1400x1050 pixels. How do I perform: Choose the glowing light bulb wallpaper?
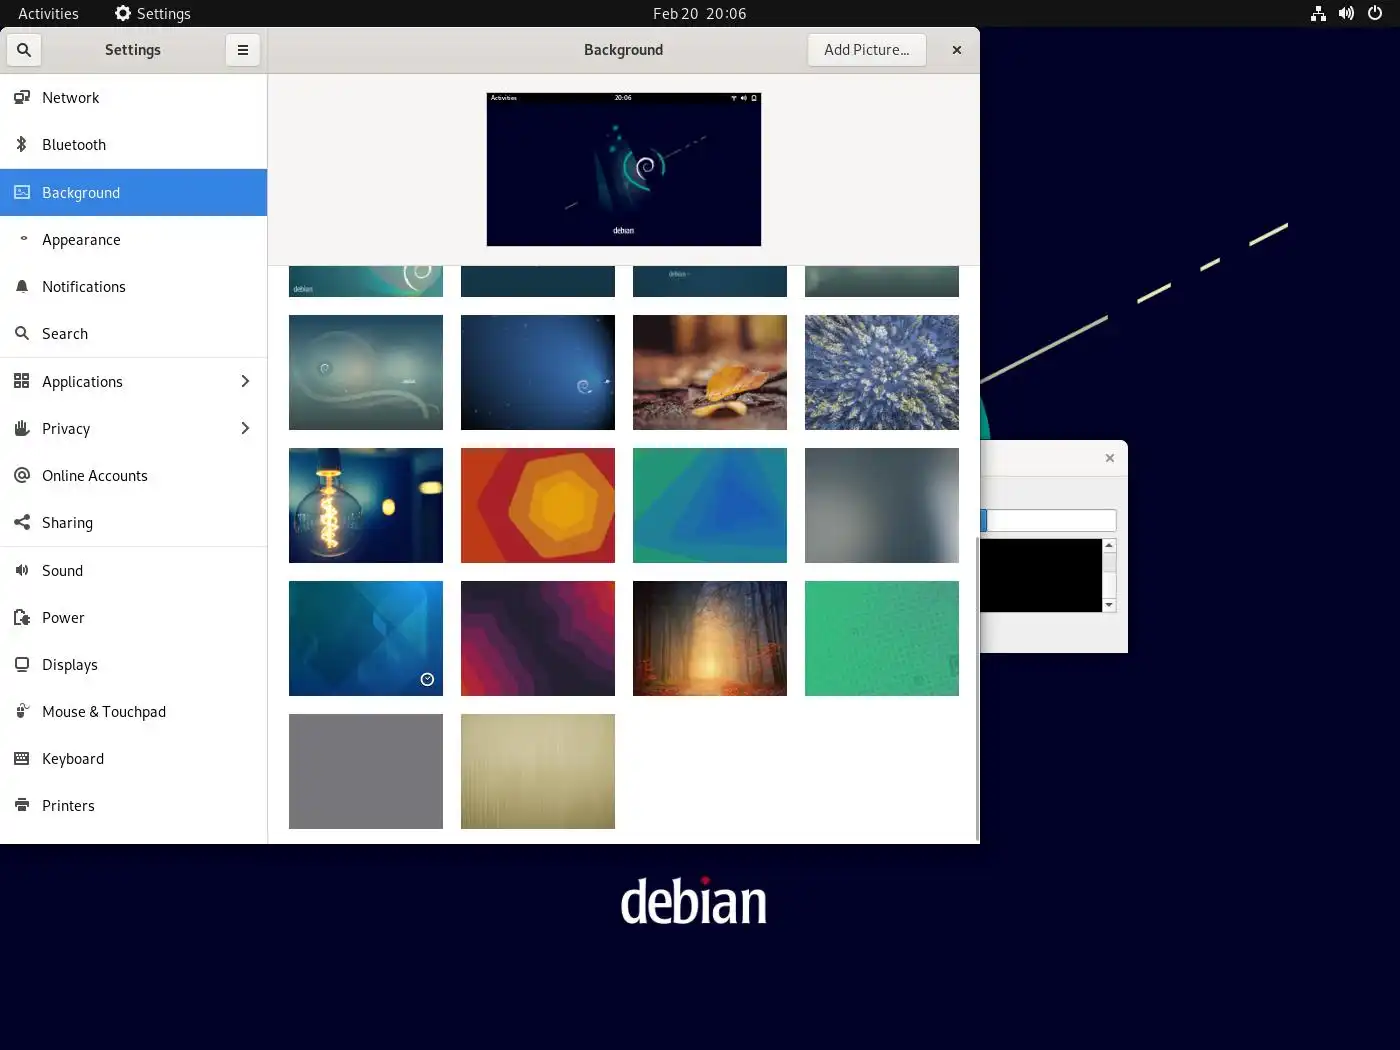(366, 505)
